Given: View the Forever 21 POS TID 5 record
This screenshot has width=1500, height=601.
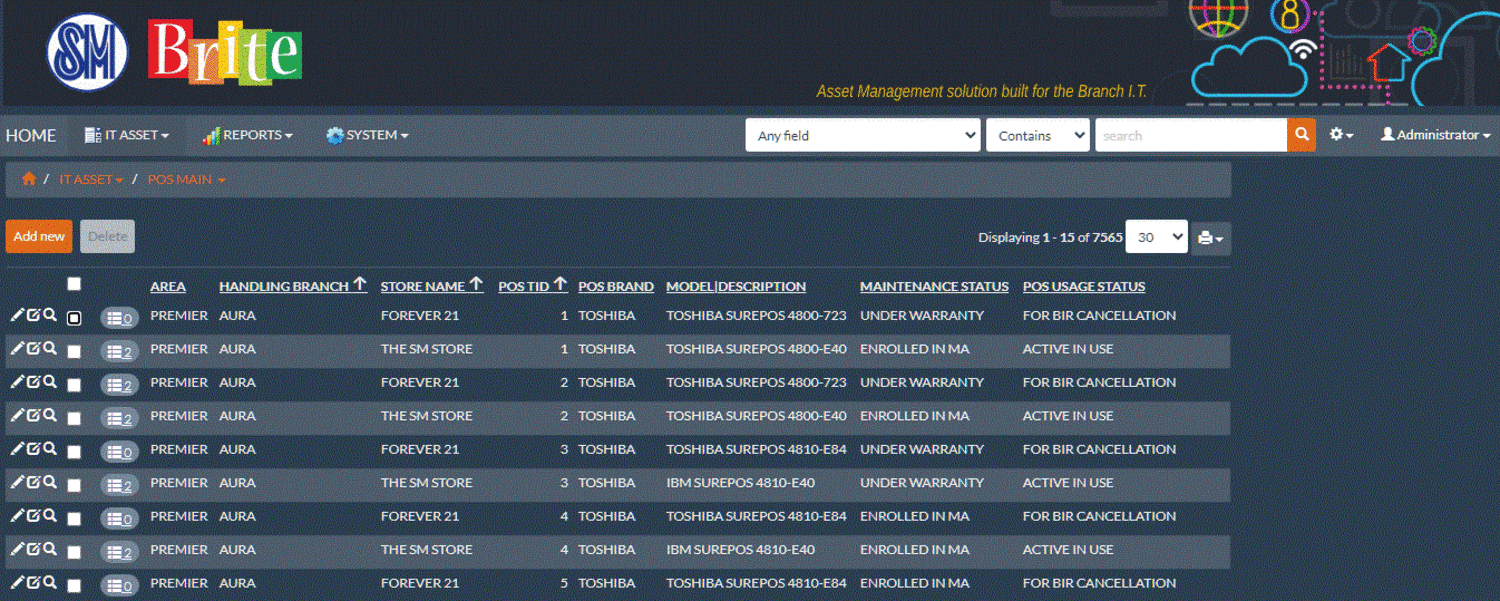Looking at the screenshot, I should click(50, 582).
